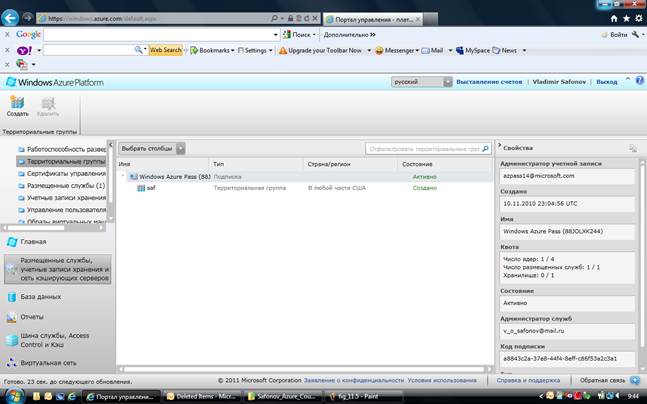The height and width of the screenshot is (404, 647).
Task: Select Учетные записи хранения tree item
Action: (62, 198)
